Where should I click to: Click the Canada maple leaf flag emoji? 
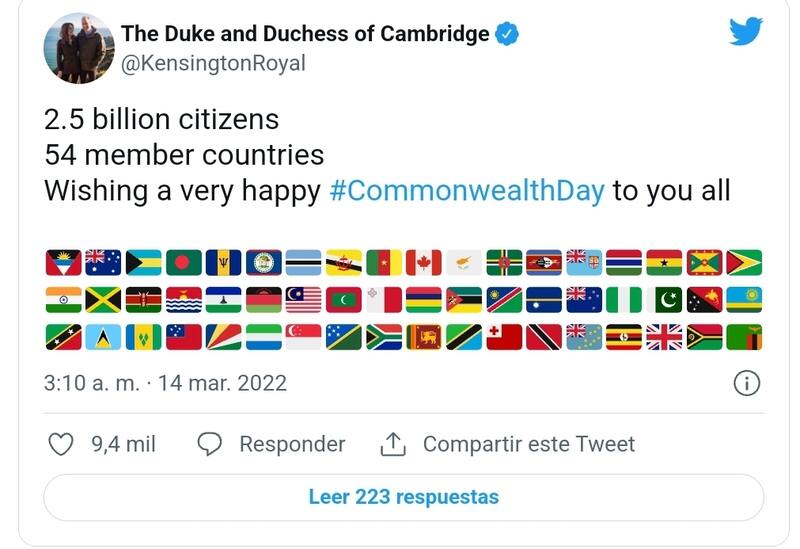423,263
